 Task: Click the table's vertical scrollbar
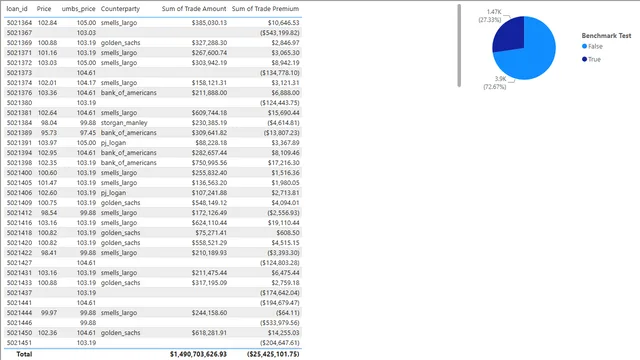click(459, 45)
